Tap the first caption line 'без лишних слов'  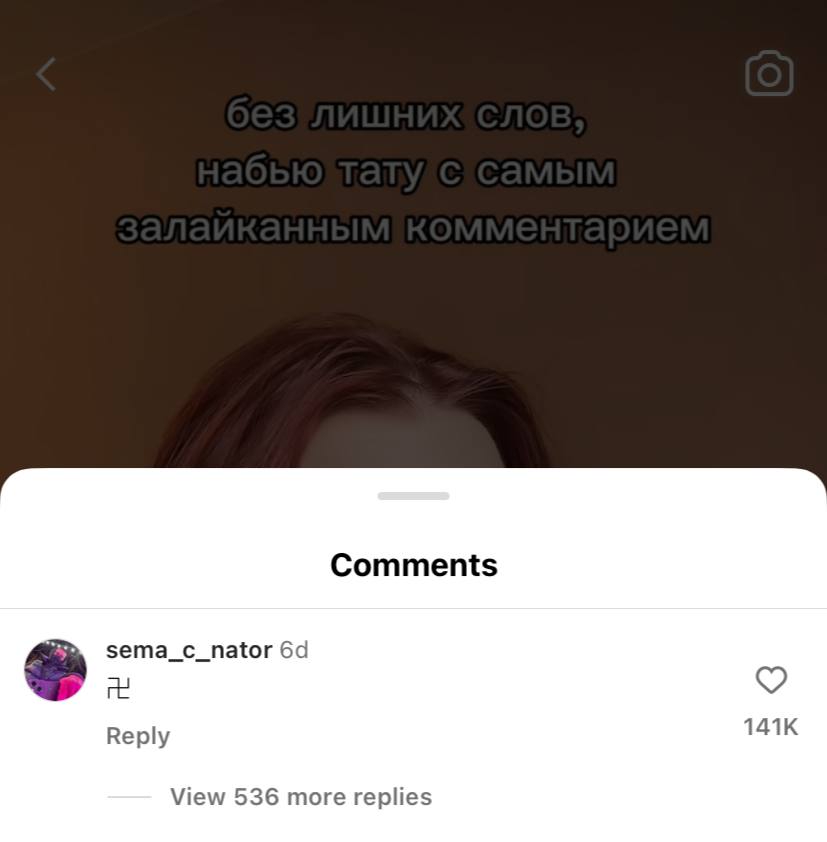tap(405, 114)
